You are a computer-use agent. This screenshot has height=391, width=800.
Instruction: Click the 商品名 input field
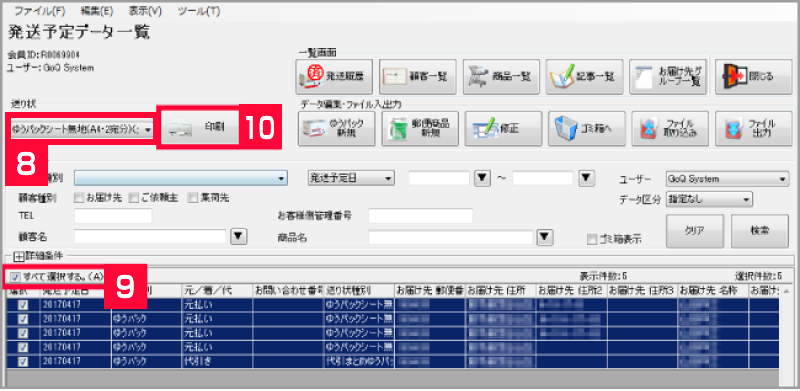click(x=451, y=236)
